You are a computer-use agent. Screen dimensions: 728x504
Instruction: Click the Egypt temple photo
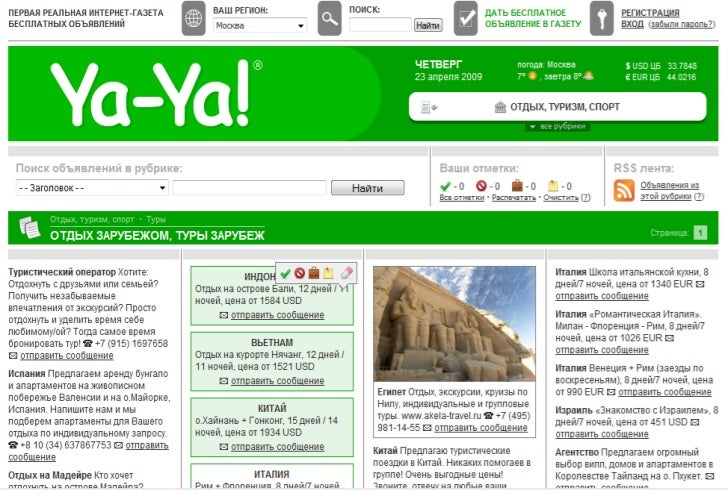[454, 324]
